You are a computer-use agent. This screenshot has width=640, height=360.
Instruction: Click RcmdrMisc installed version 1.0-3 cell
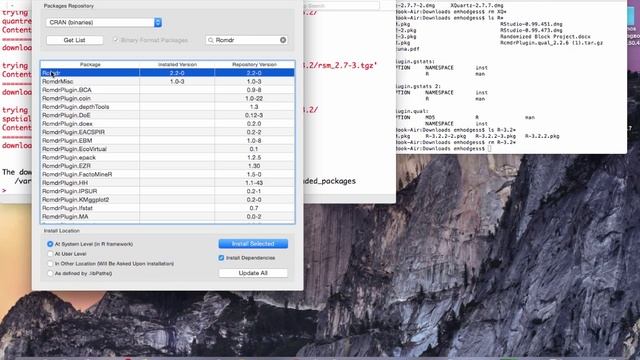(x=177, y=81)
